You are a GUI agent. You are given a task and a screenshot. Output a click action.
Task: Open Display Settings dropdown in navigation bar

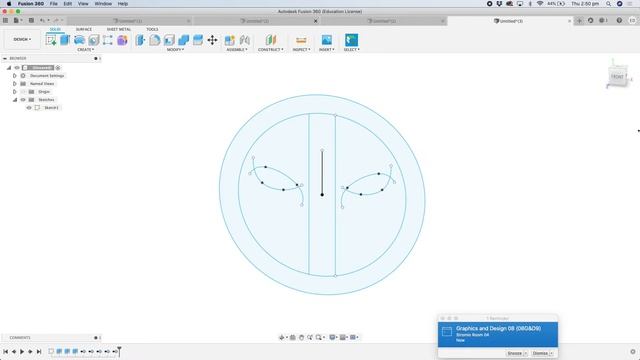pyautogui.click(x=333, y=338)
